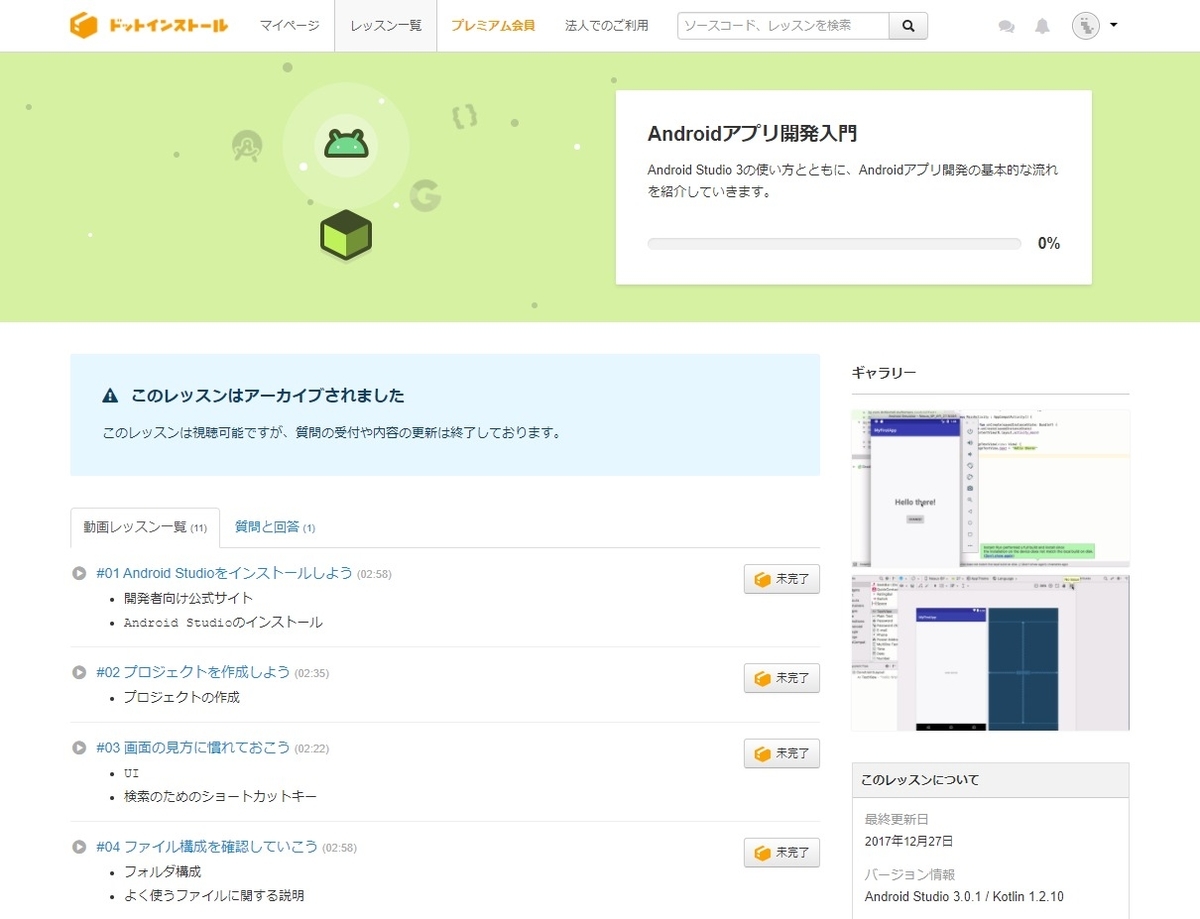The width and height of the screenshot is (1200, 919).
Task: Click the play icon for lesson #02
Action: point(79,672)
